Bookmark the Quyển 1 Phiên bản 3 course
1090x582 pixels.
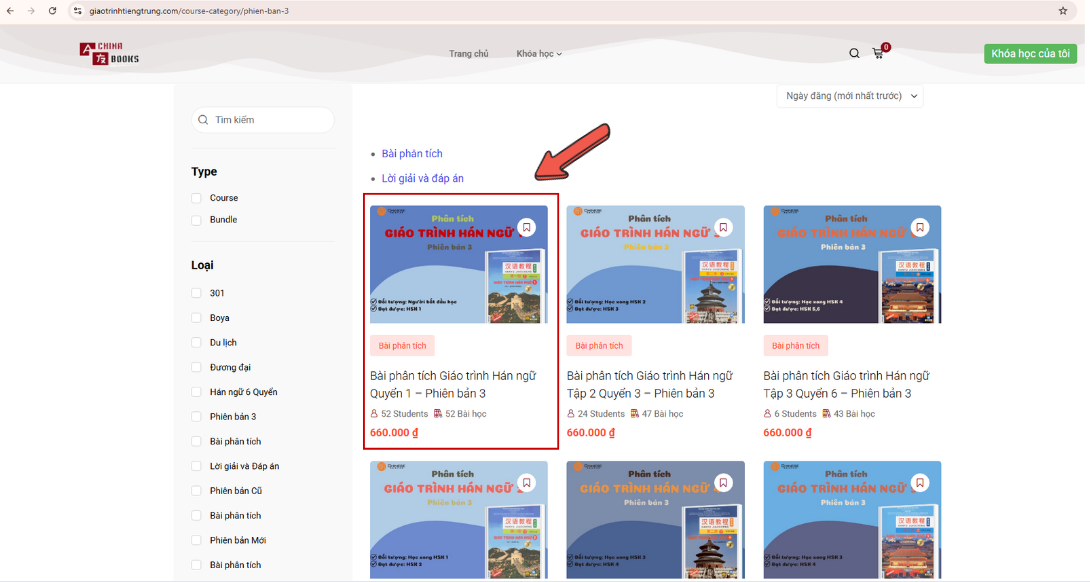pyautogui.click(x=527, y=227)
